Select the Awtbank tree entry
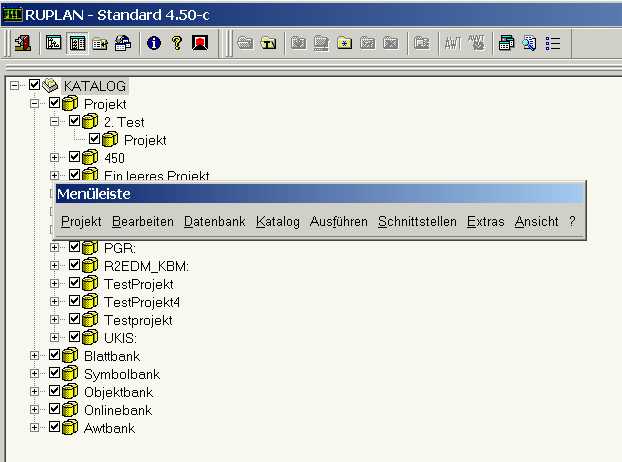The height and width of the screenshot is (462, 622). [109, 428]
